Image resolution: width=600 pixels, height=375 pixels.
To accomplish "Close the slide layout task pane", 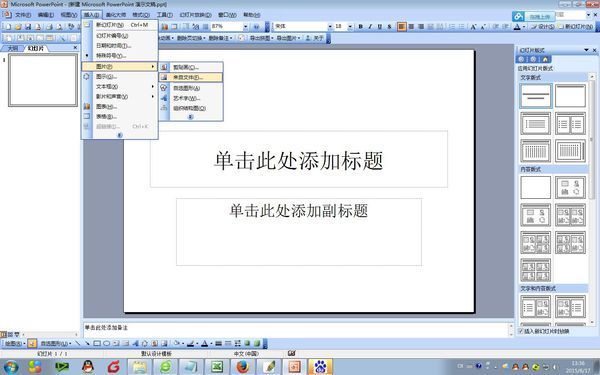I will [595, 50].
